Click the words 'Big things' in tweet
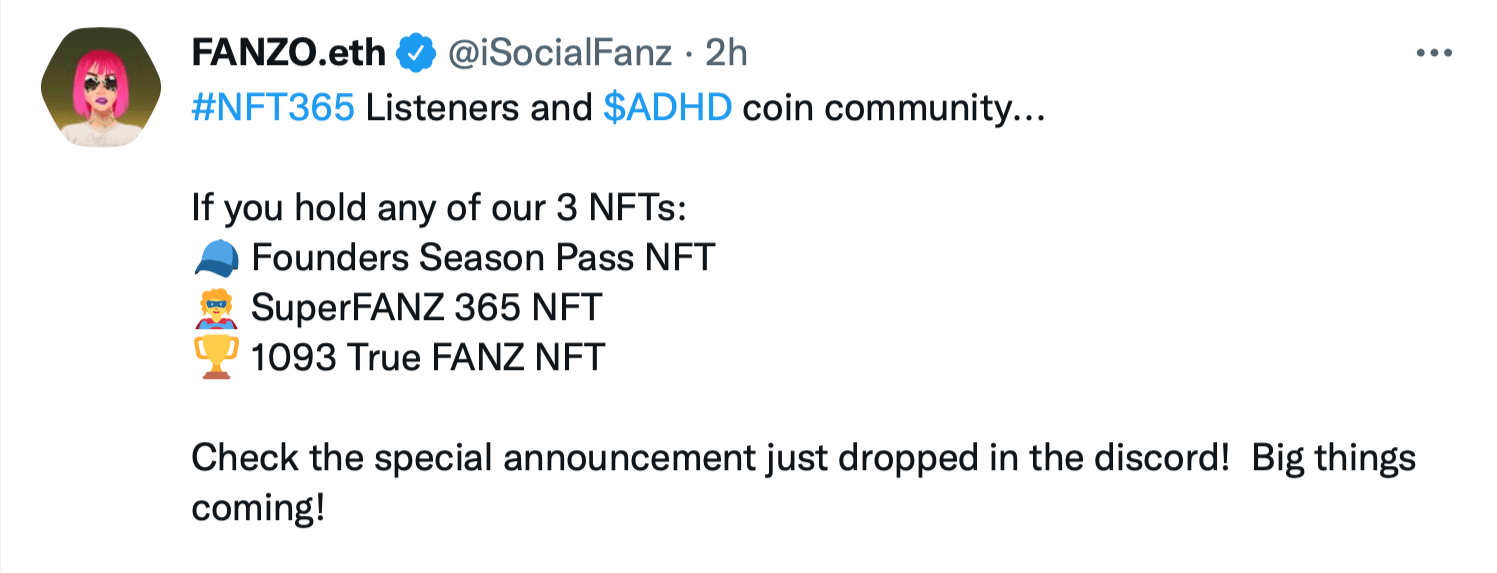 tap(1334, 458)
